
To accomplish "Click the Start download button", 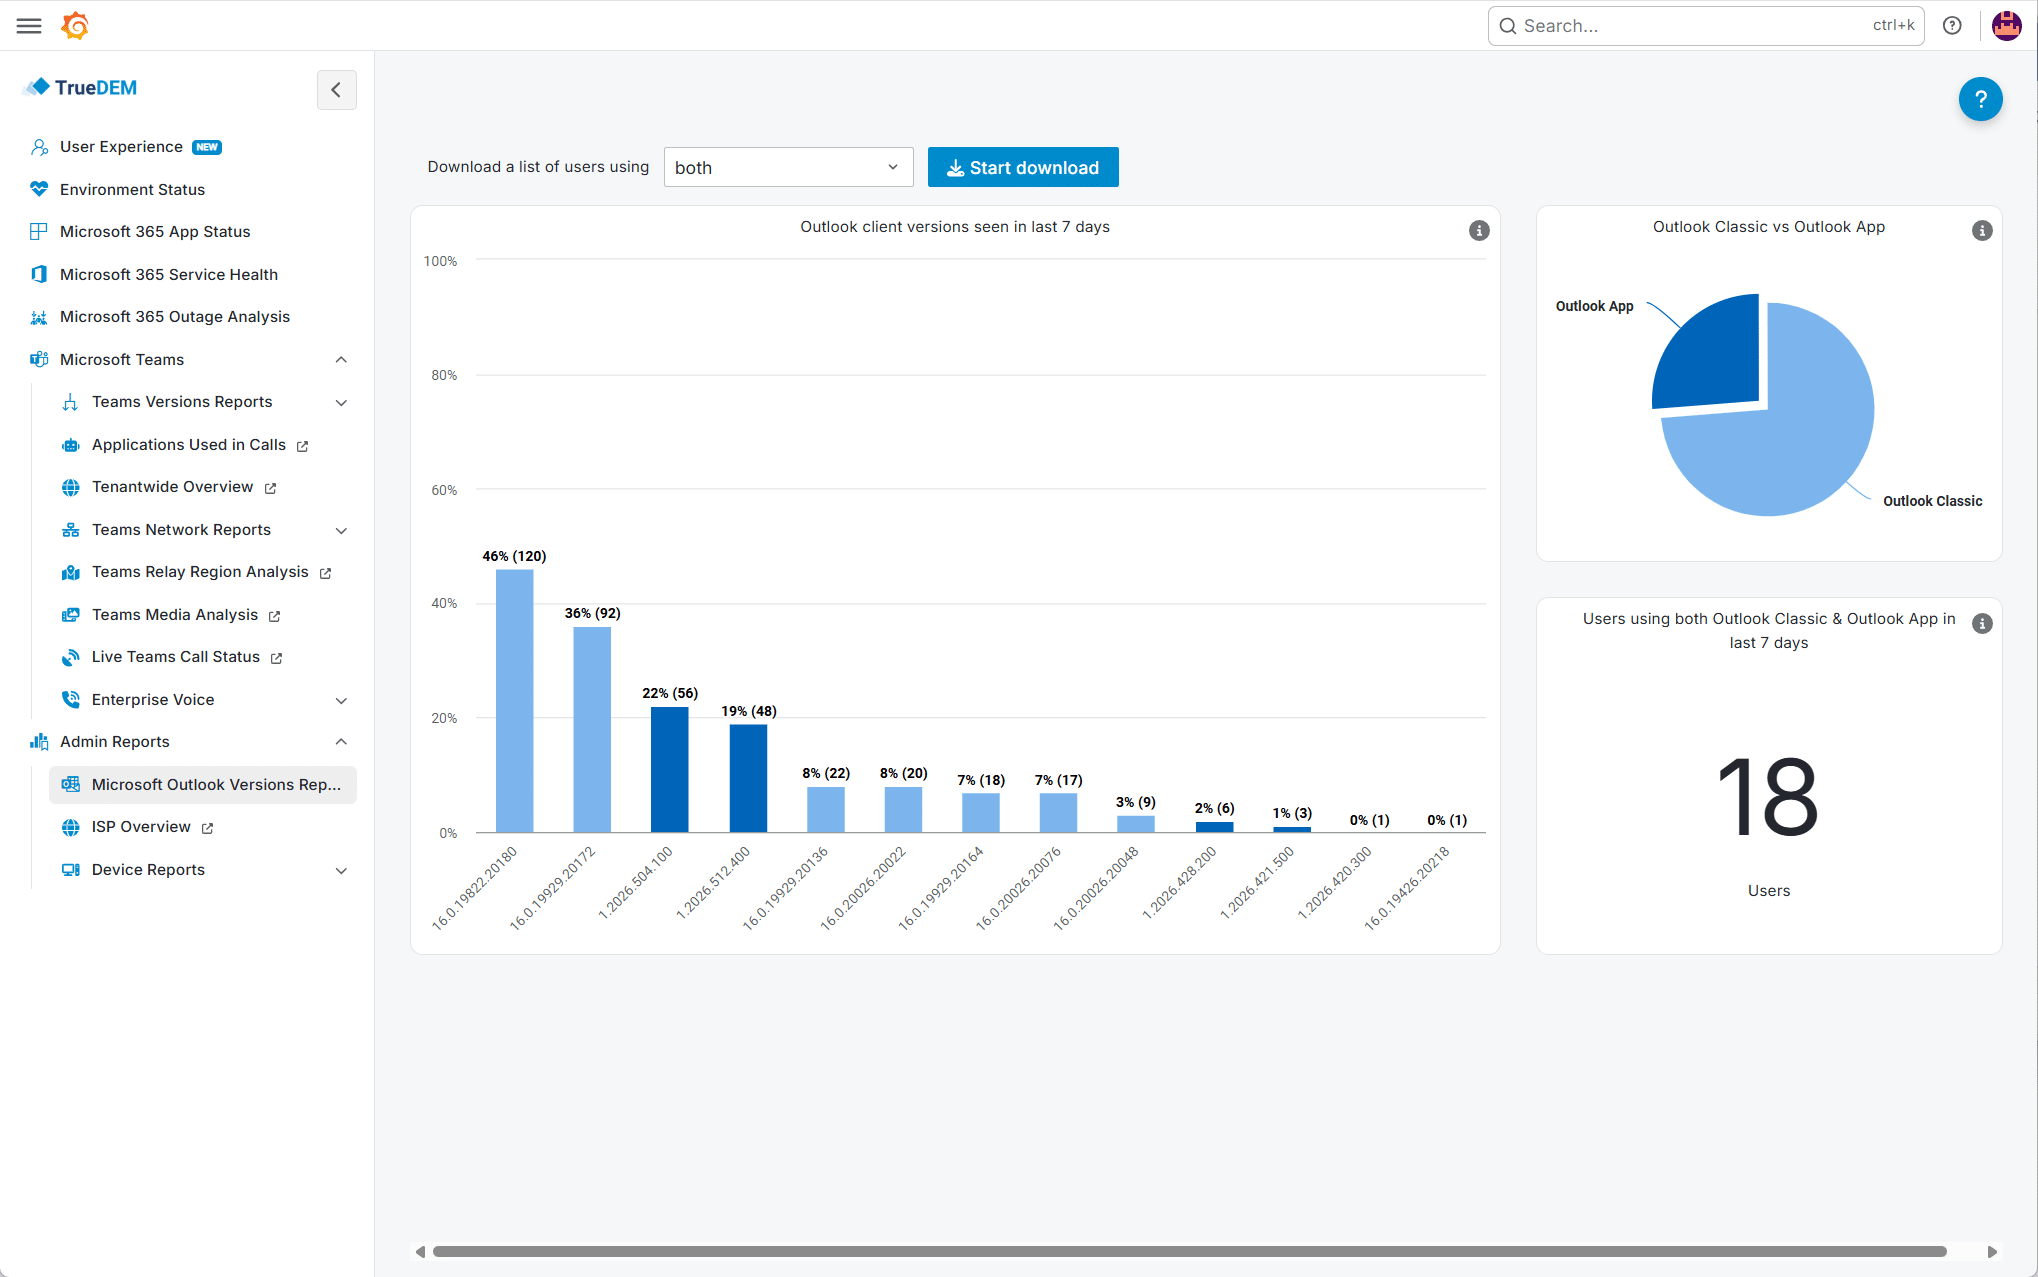I will pyautogui.click(x=1023, y=167).
